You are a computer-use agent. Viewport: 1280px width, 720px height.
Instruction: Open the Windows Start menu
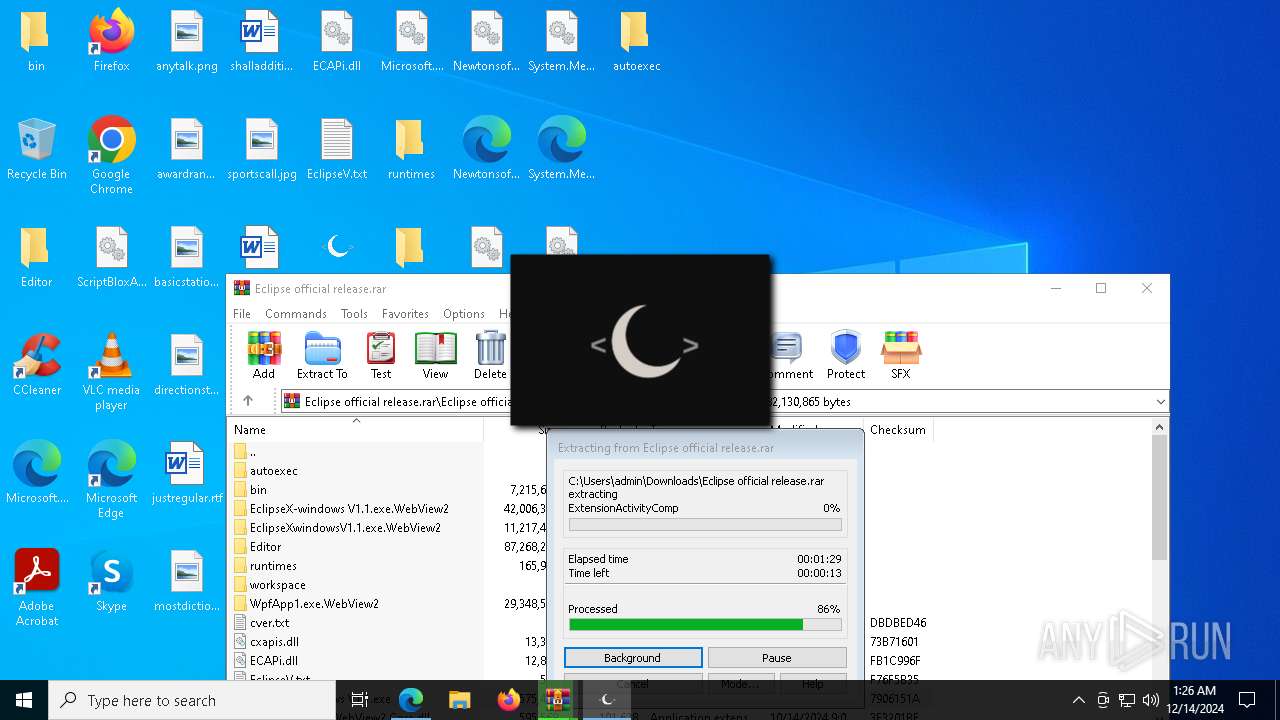point(24,700)
